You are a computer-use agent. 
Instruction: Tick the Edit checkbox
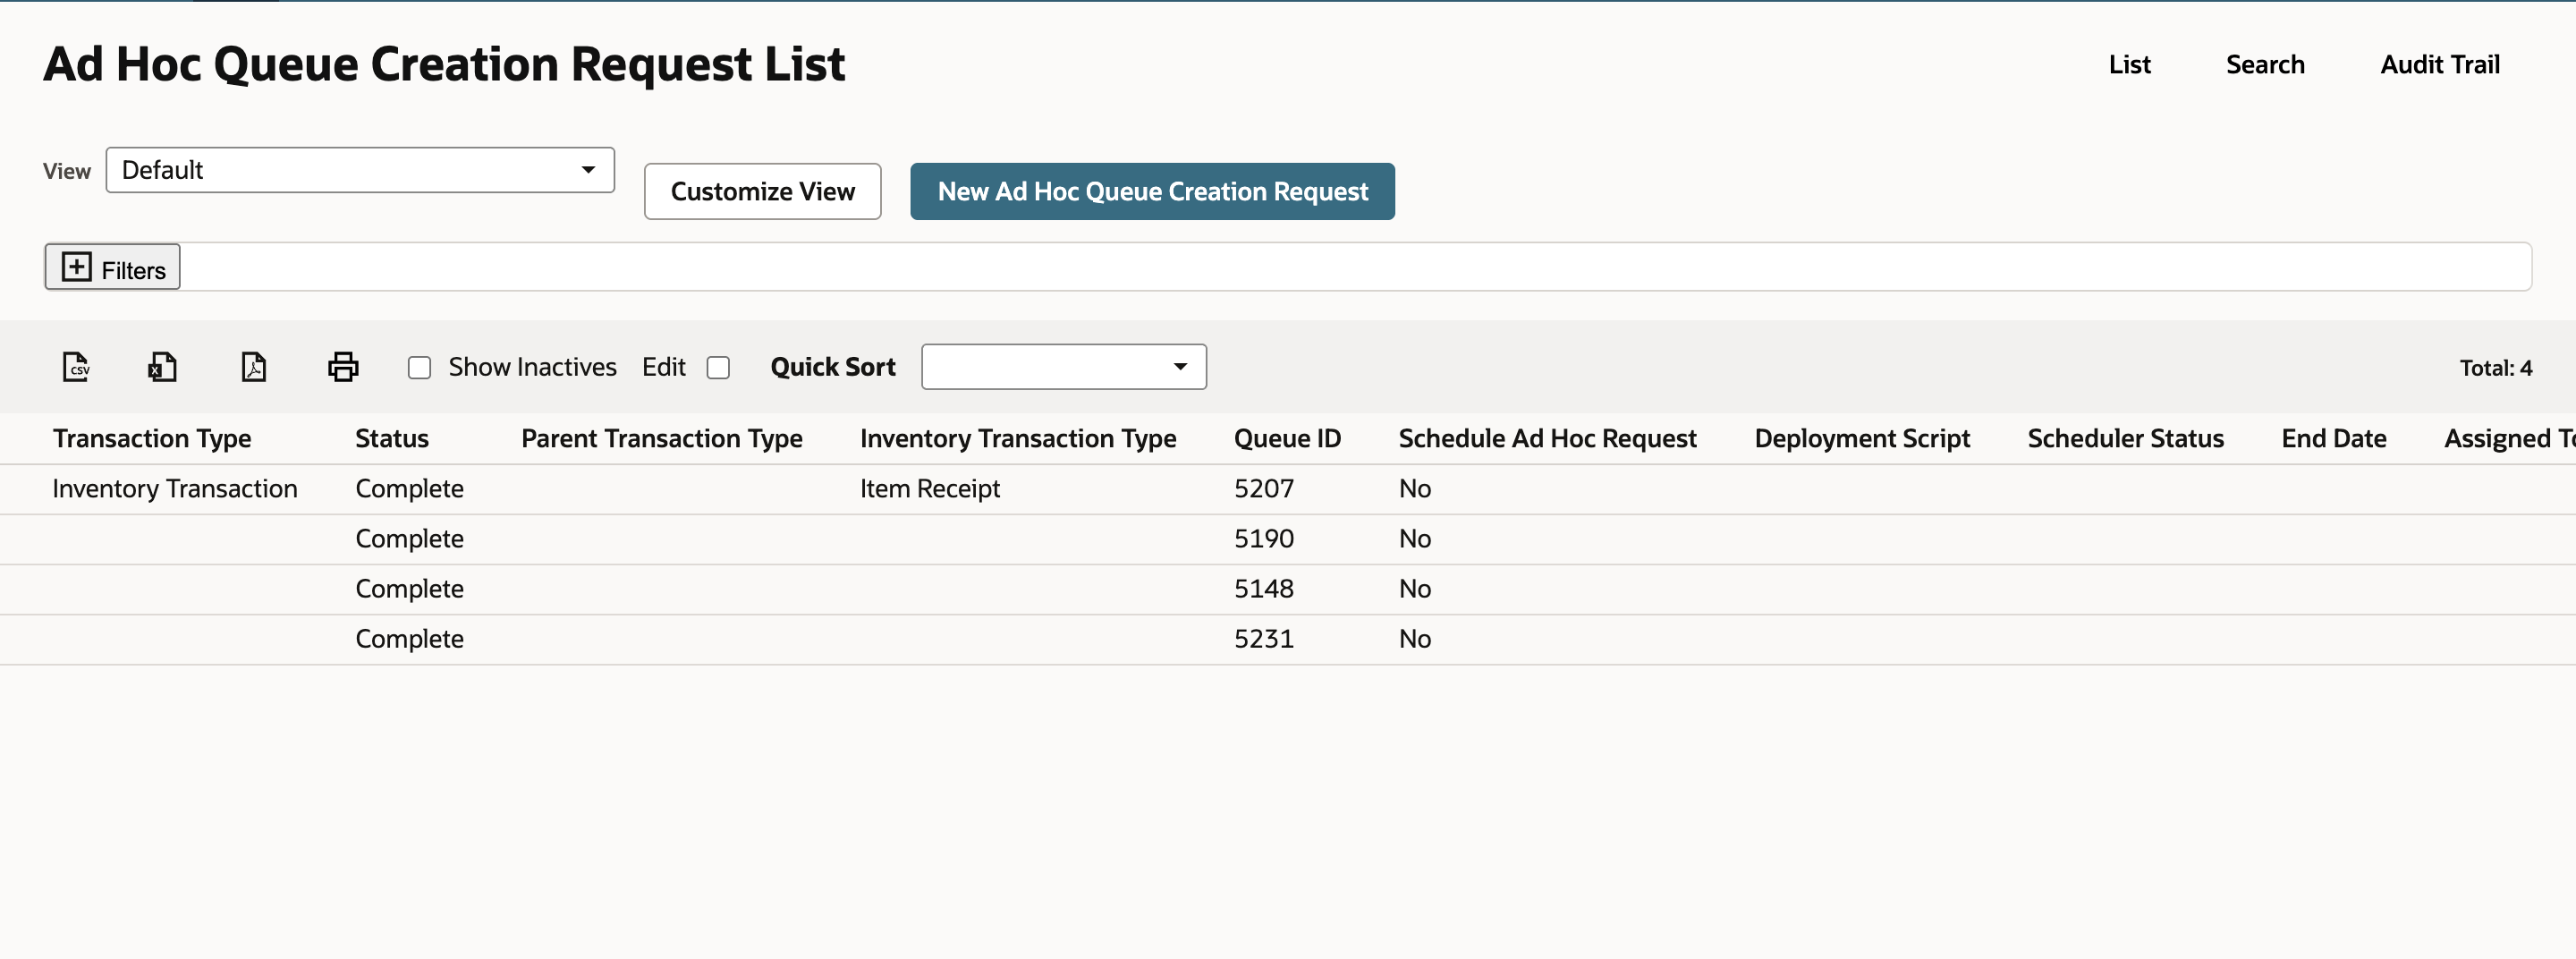click(x=718, y=368)
